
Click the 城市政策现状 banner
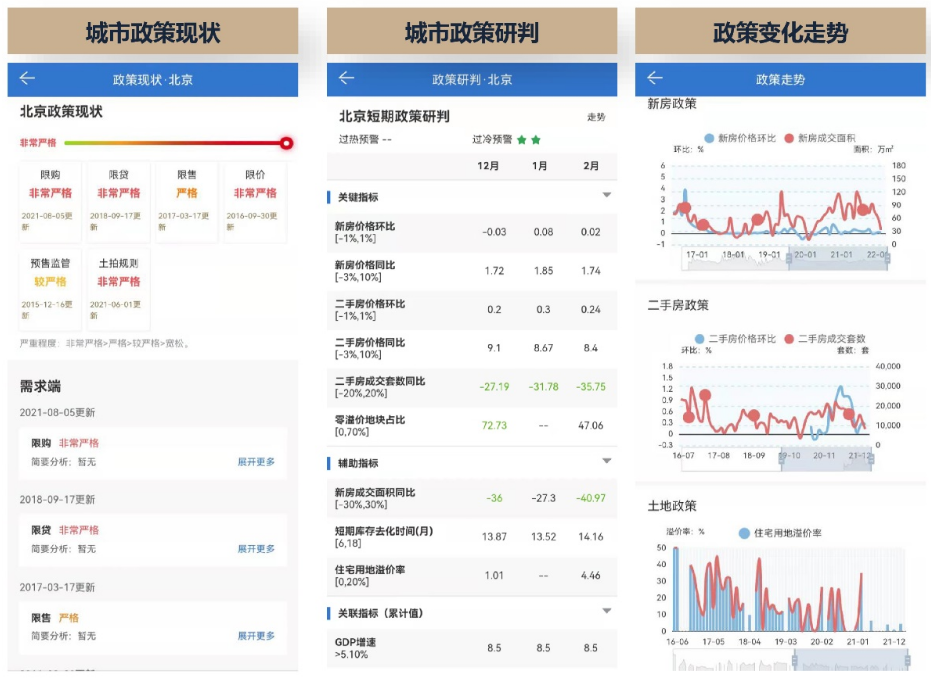point(153,32)
